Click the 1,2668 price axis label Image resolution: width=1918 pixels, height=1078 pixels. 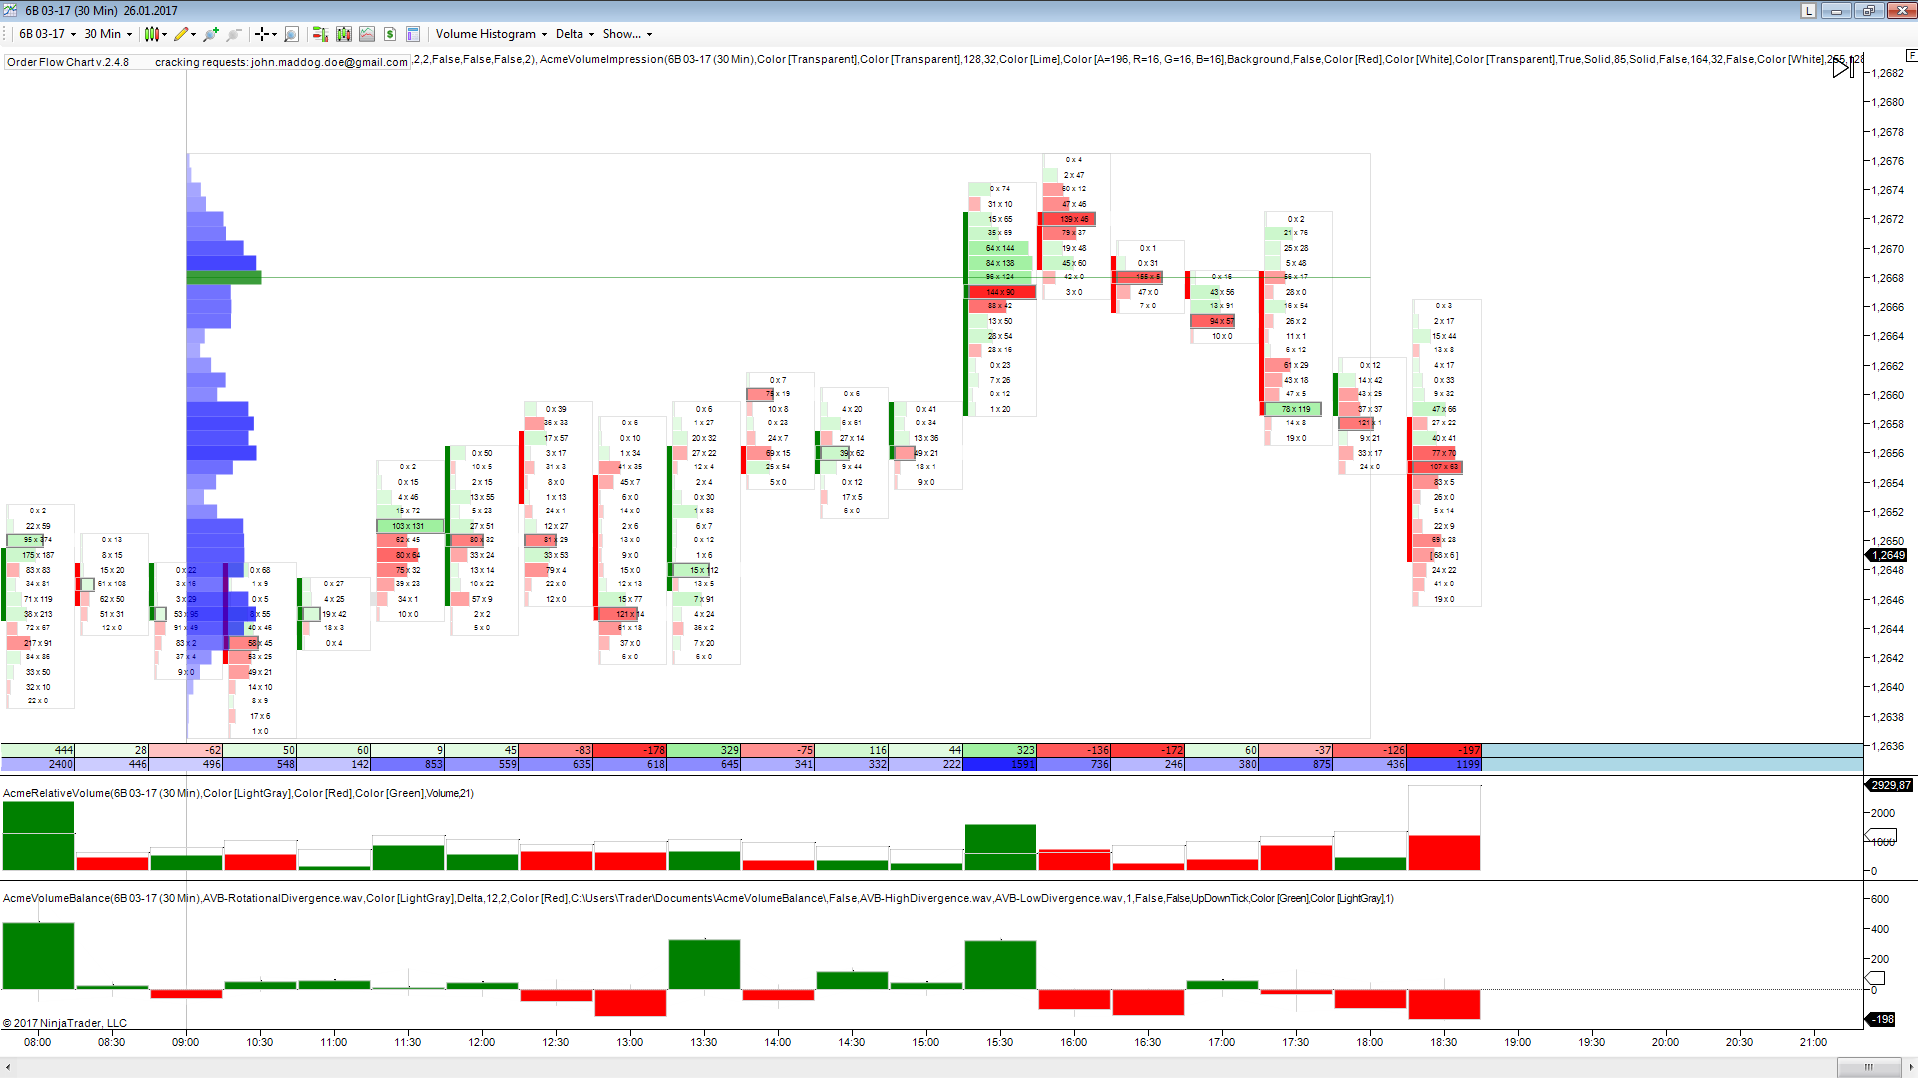1889,278
